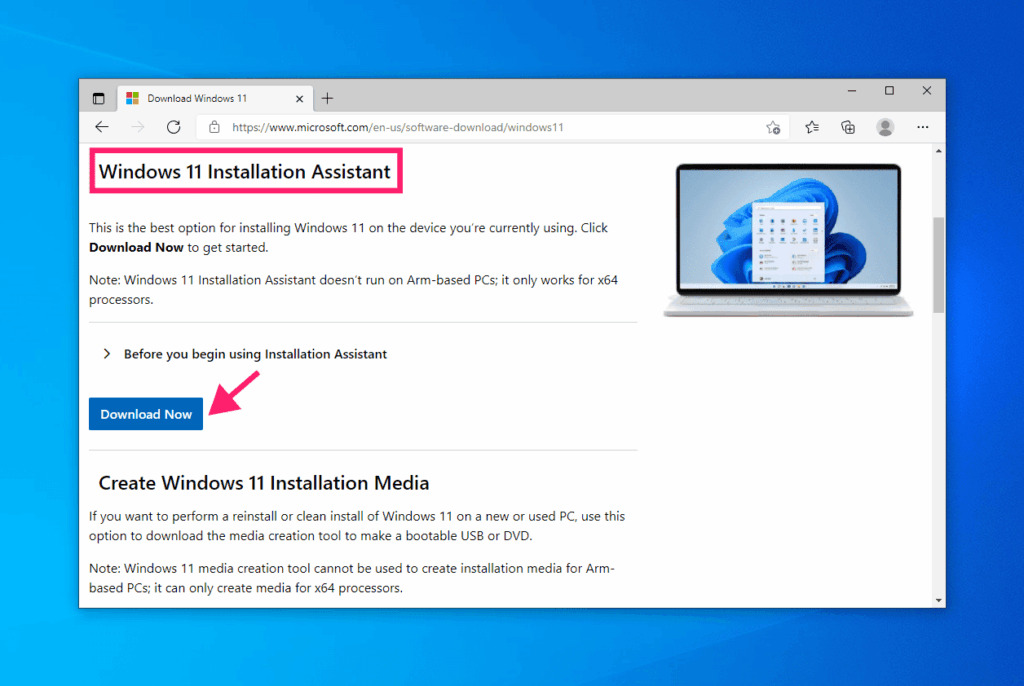
Task: Open a new tab with plus button
Action: [x=327, y=99]
